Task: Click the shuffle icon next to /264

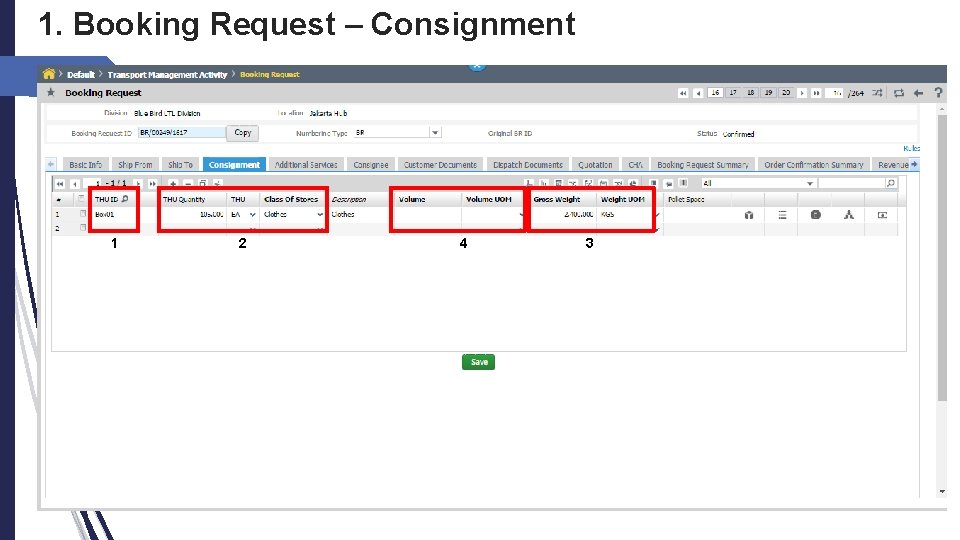Action: [x=877, y=93]
